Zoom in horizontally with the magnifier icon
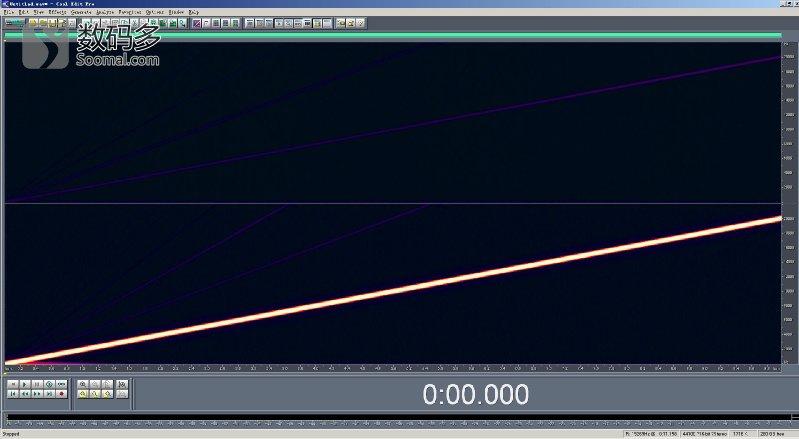799x439 pixels. (x=83, y=384)
